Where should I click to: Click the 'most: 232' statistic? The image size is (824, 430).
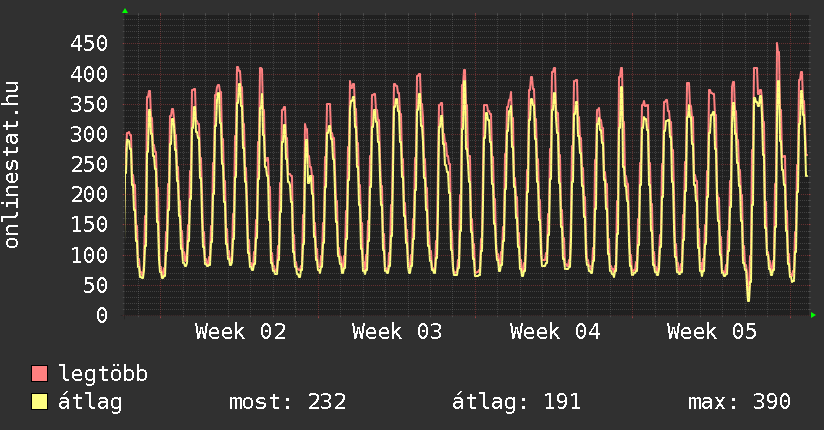pos(288,402)
